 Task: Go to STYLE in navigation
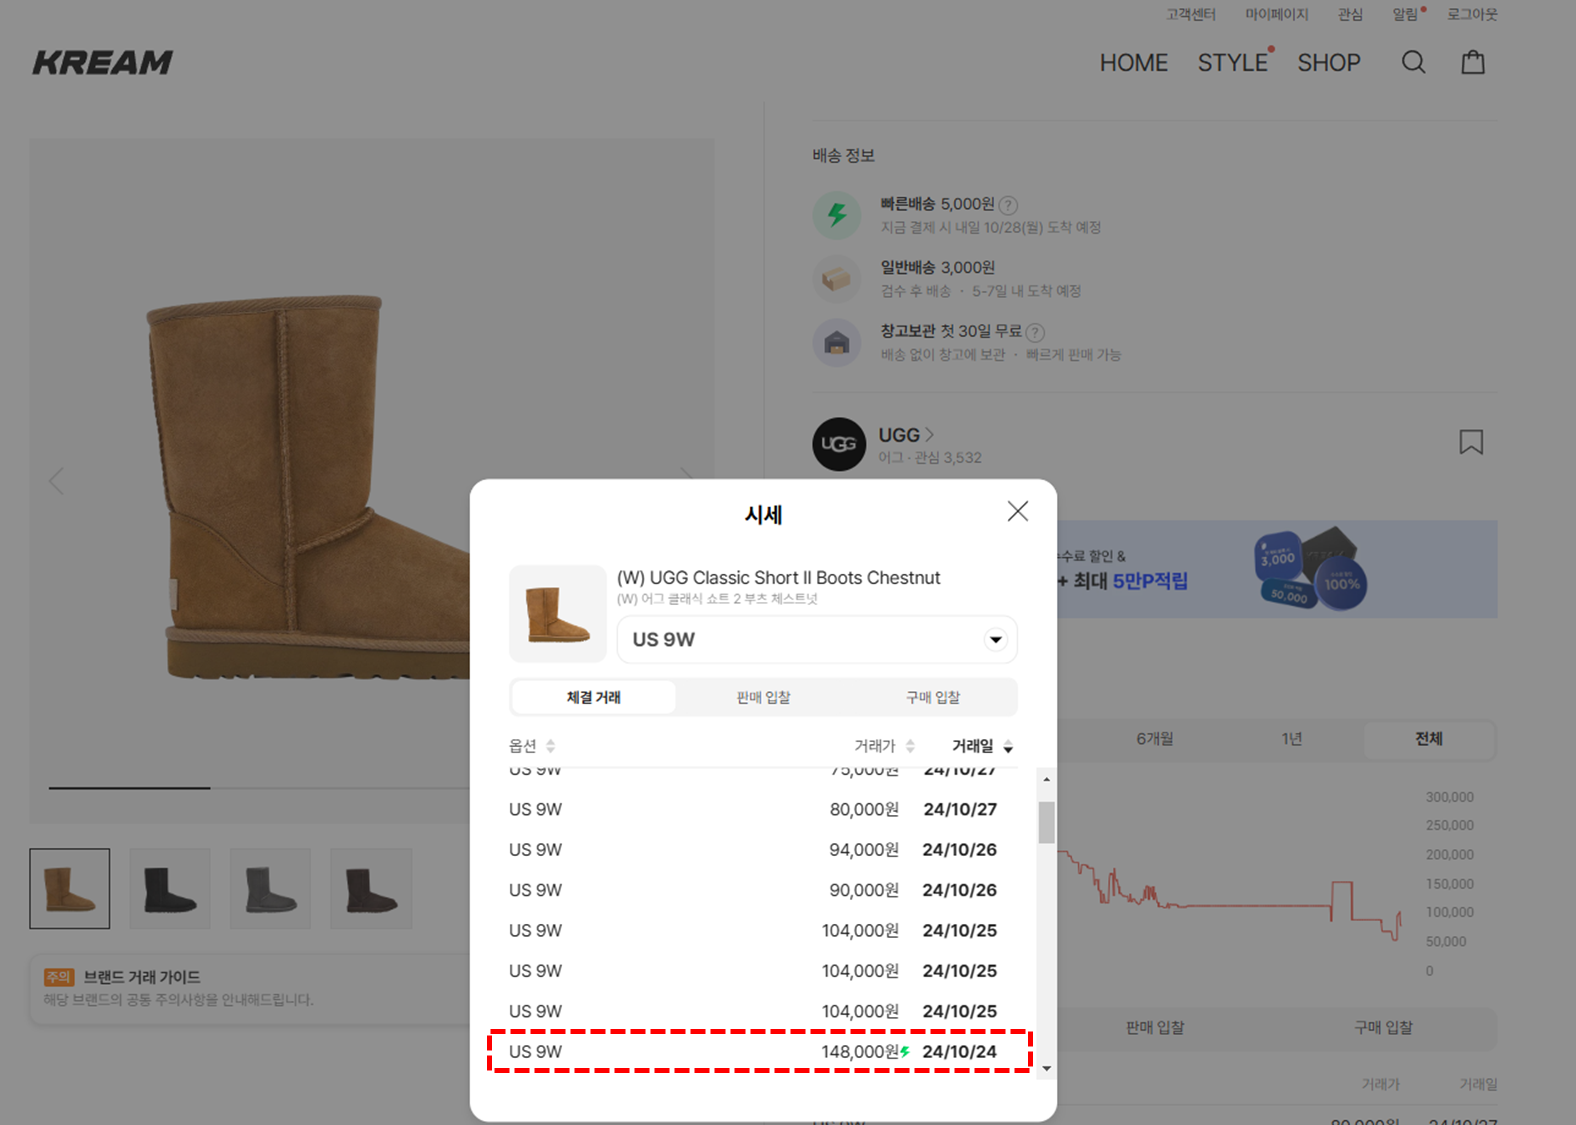(x=1233, y=63)
